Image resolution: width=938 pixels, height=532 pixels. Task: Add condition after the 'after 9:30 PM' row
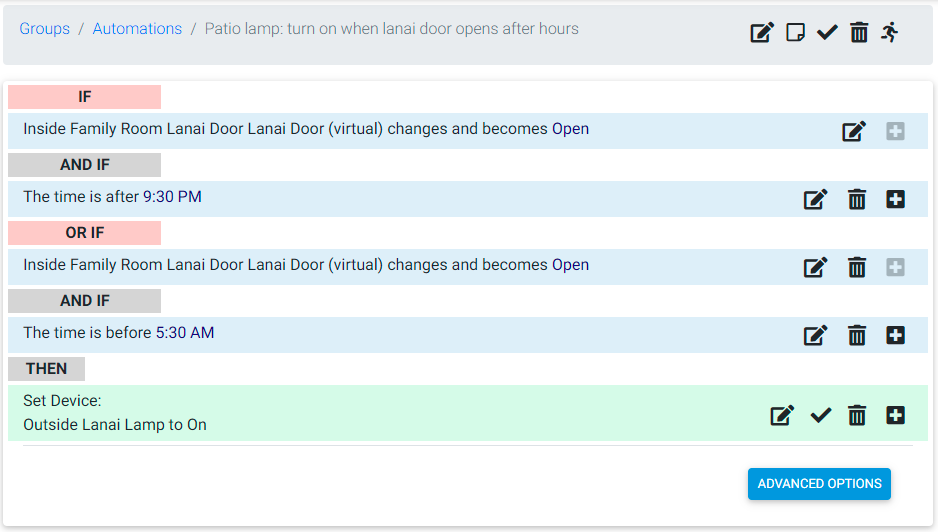point(895,199)
